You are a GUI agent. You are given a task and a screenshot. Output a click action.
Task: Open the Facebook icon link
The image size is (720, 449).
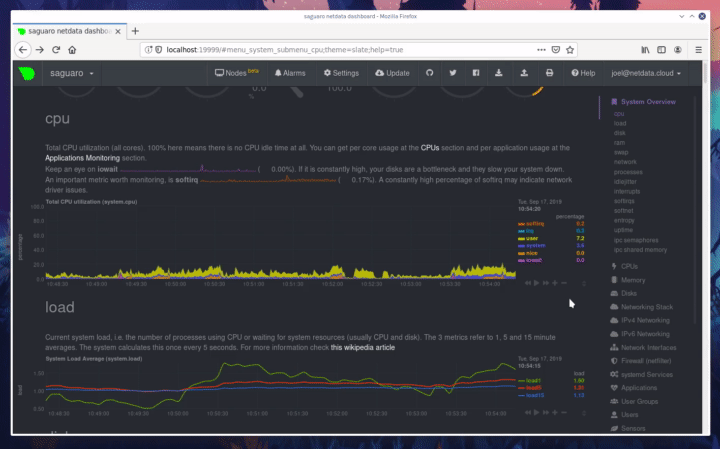476,73
